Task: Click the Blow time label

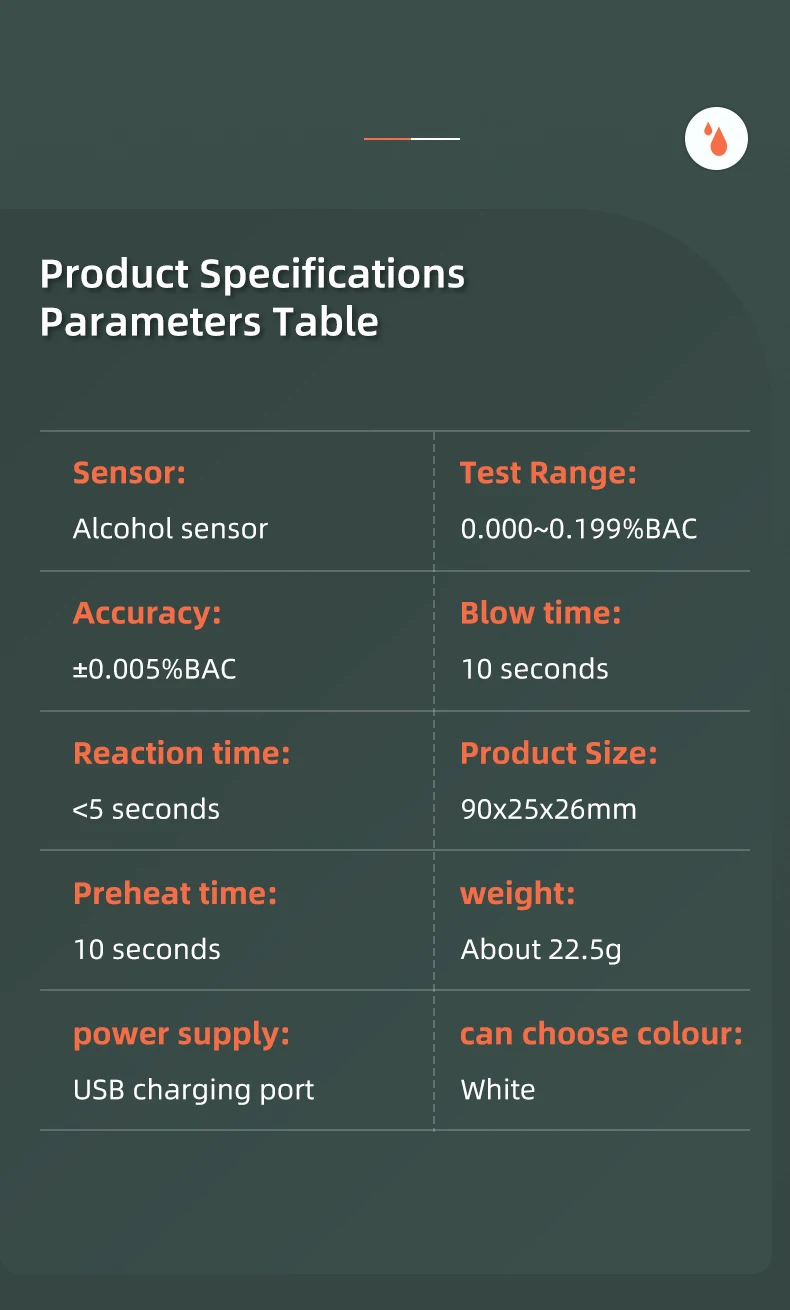Action: click(x=541, y=613)
